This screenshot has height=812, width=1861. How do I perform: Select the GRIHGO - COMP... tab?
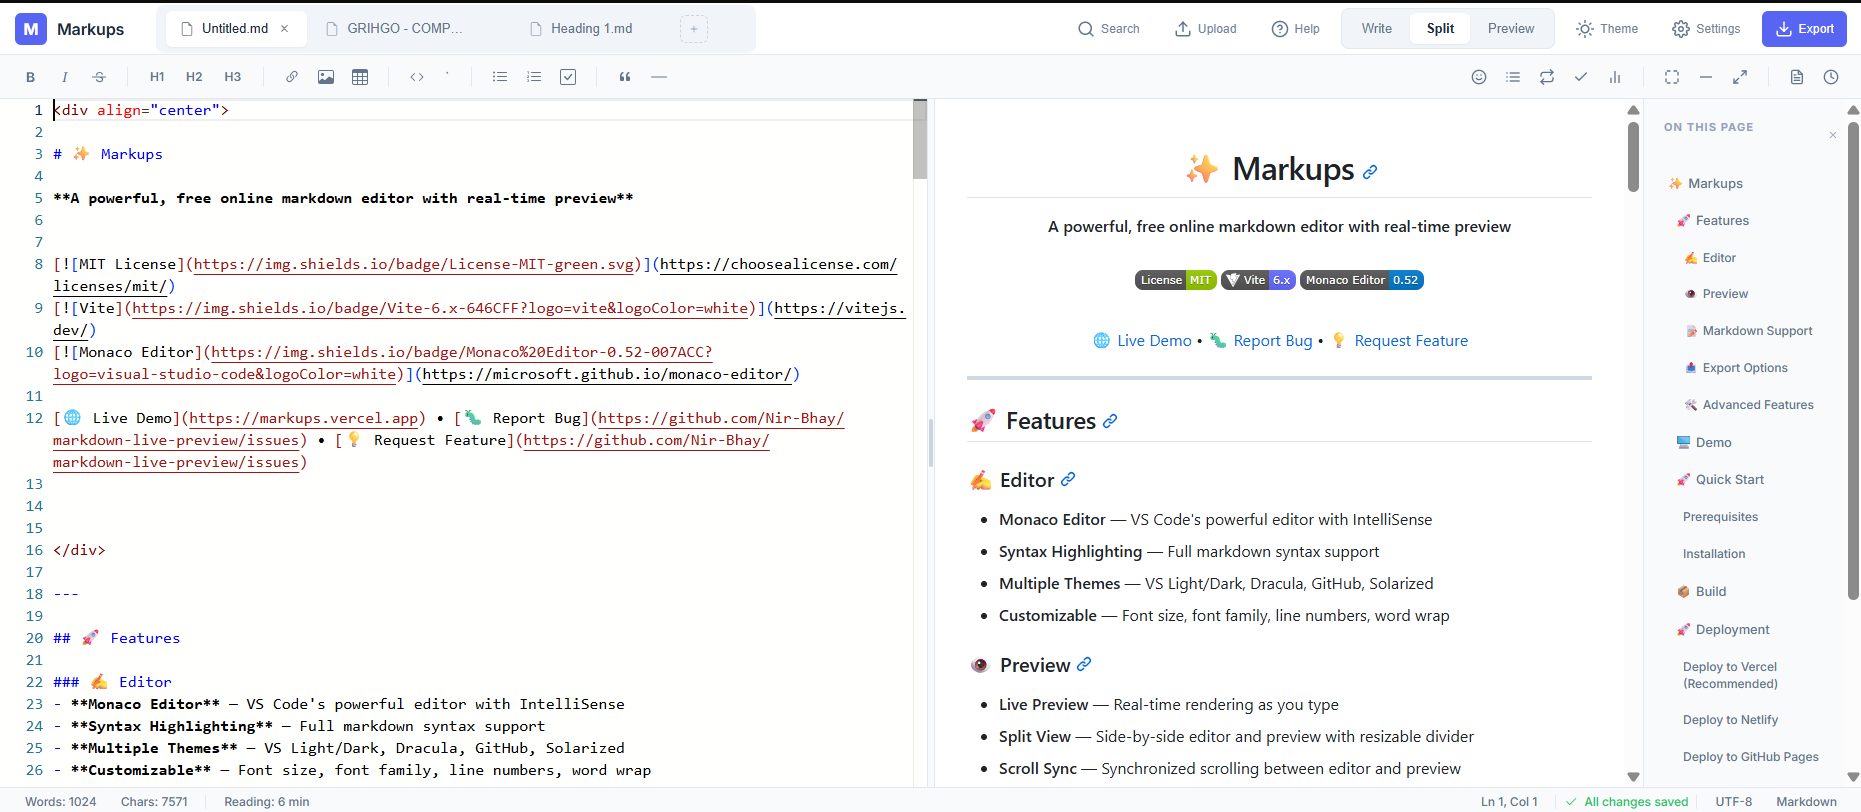(x=404, y=29)
